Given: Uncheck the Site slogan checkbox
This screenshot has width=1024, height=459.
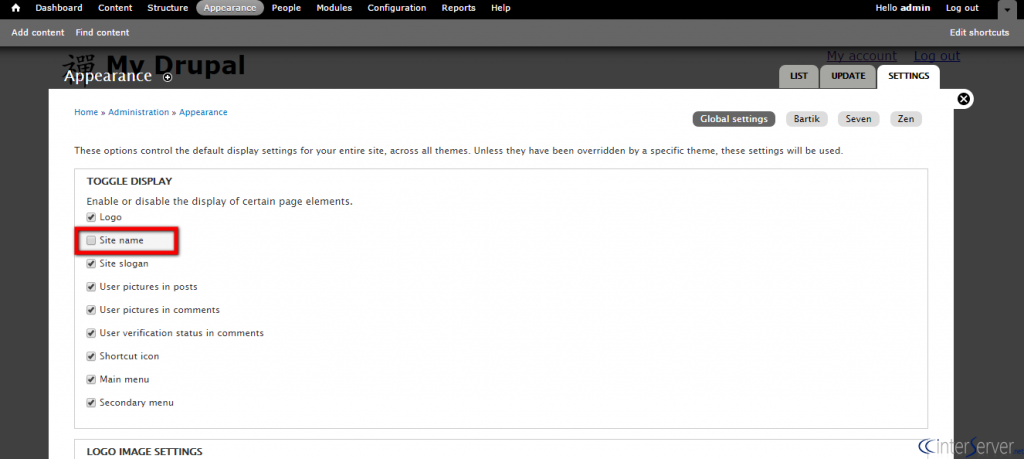Looking at the screenshot, I should 91,264.
